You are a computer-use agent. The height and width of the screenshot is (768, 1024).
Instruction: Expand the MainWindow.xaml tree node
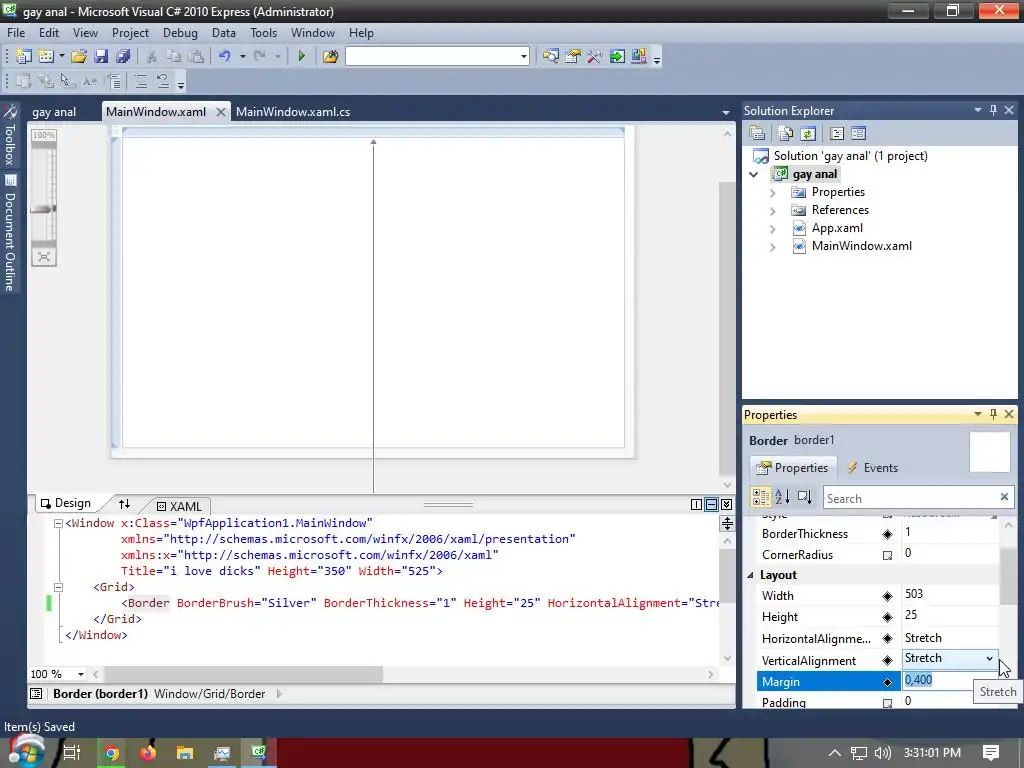[x=773, y=247]
